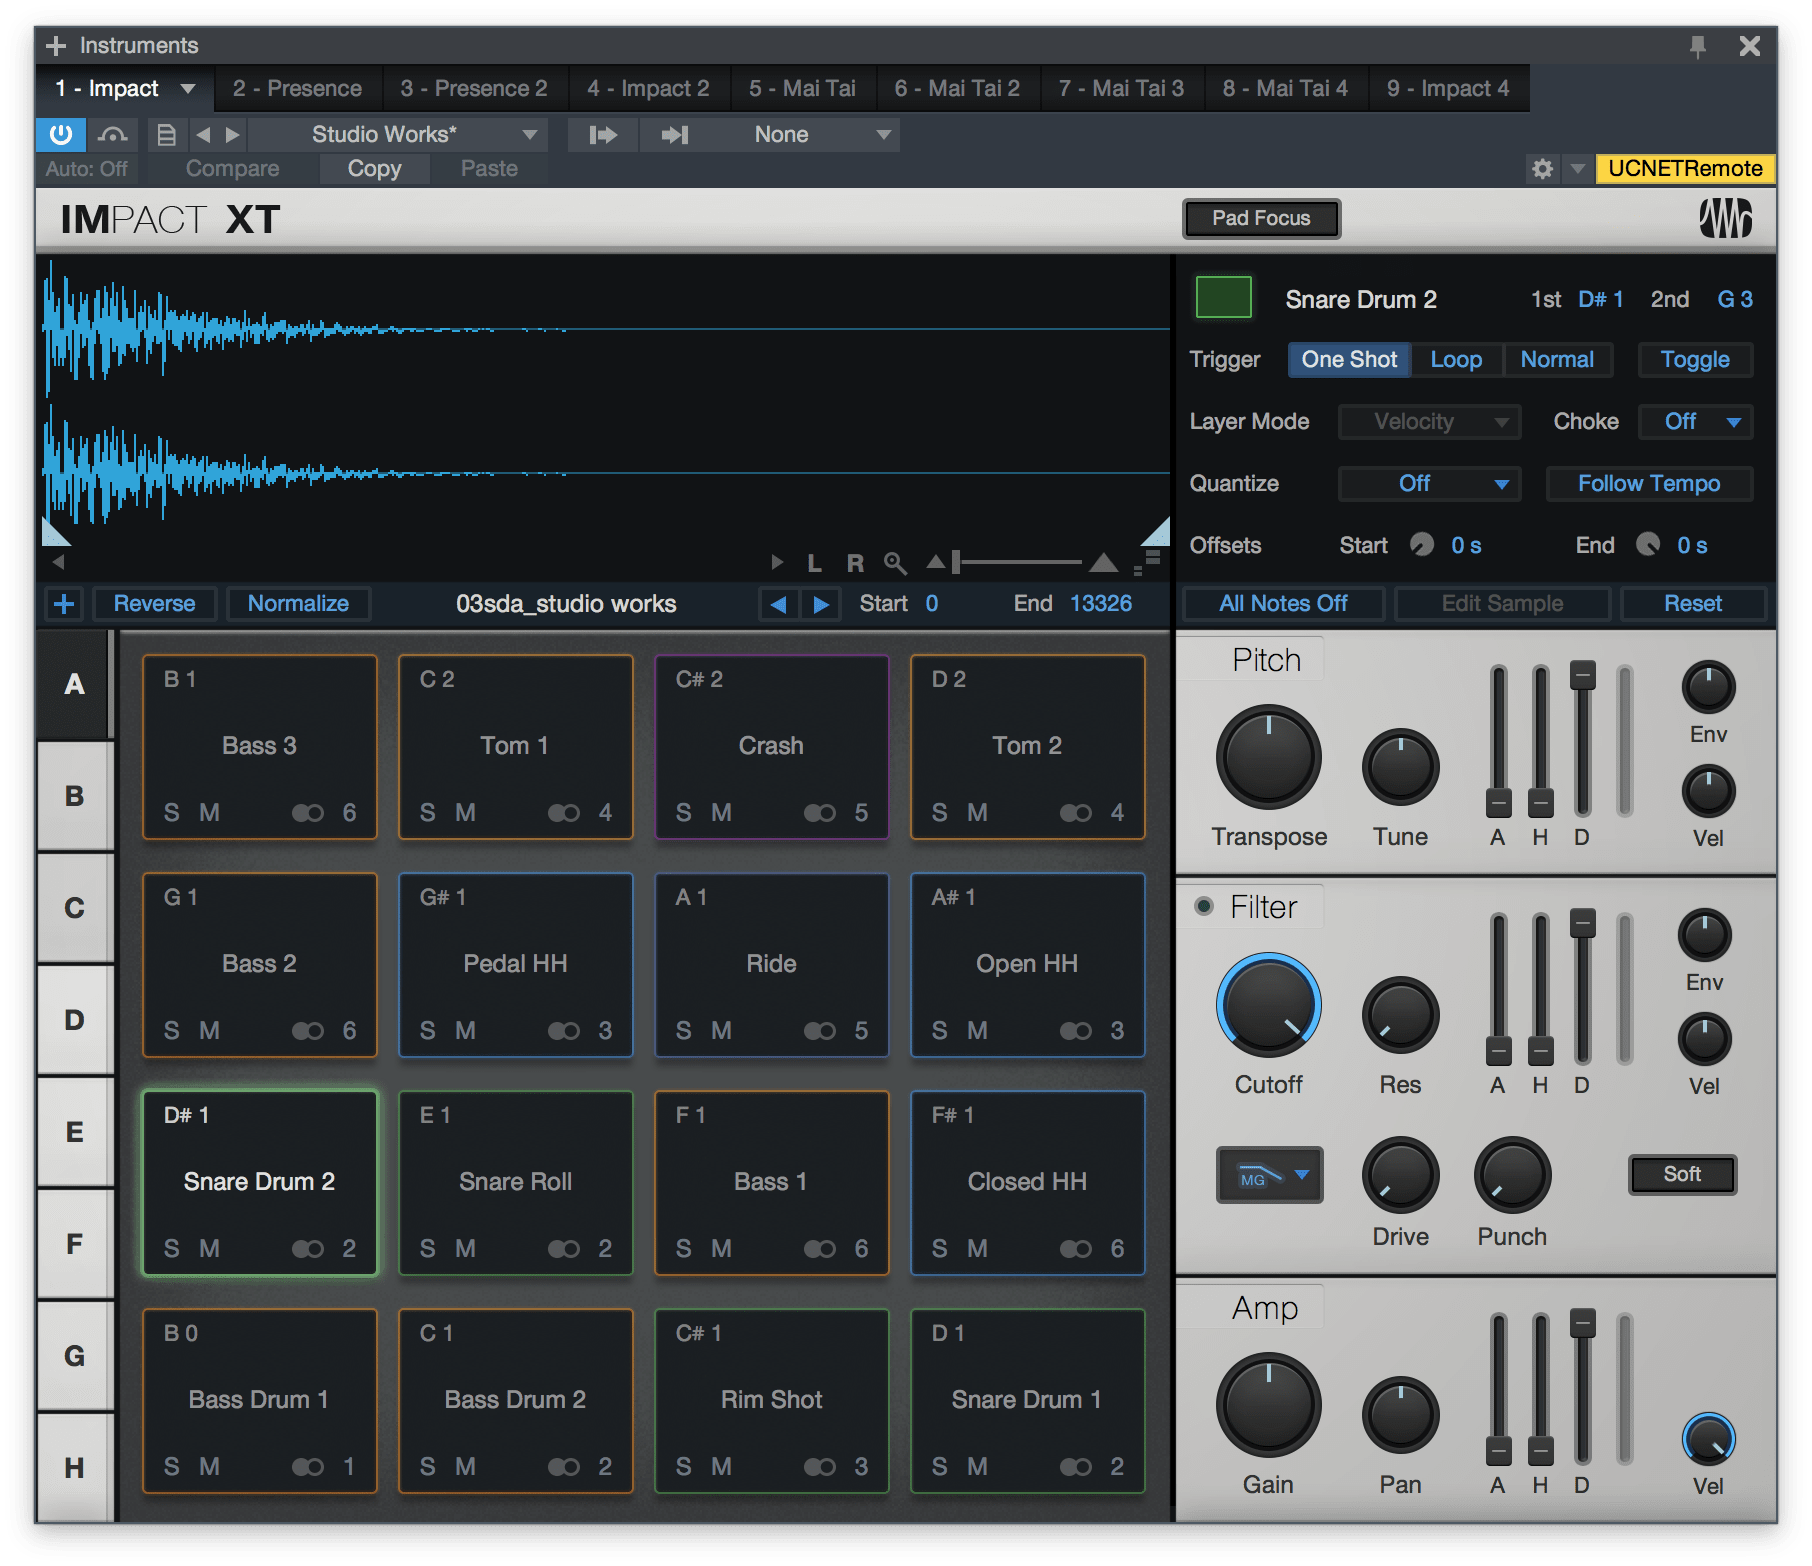Click the second sidechain routing arrow icon
Viewport: 1812px width, 1566px height.
pyautogui.click(x=675, y=134)
